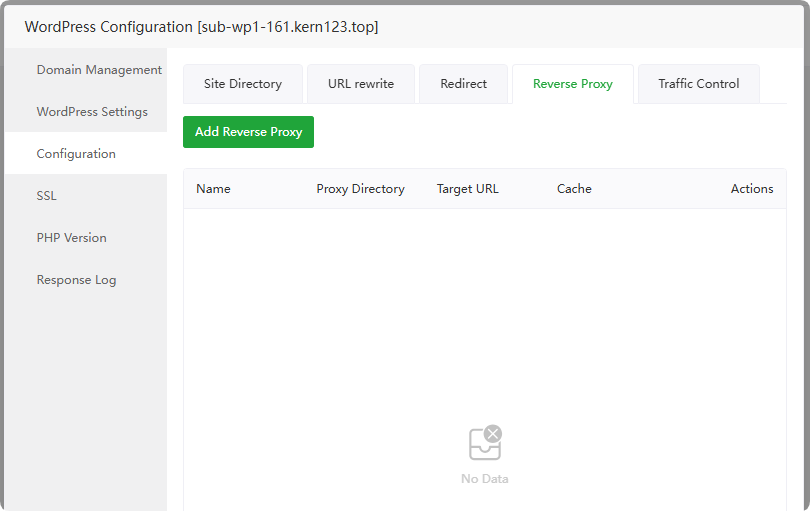The width and height of the screenshot is (810, 511).
Task: Click the Target URL column header
Action: [468, 189]
